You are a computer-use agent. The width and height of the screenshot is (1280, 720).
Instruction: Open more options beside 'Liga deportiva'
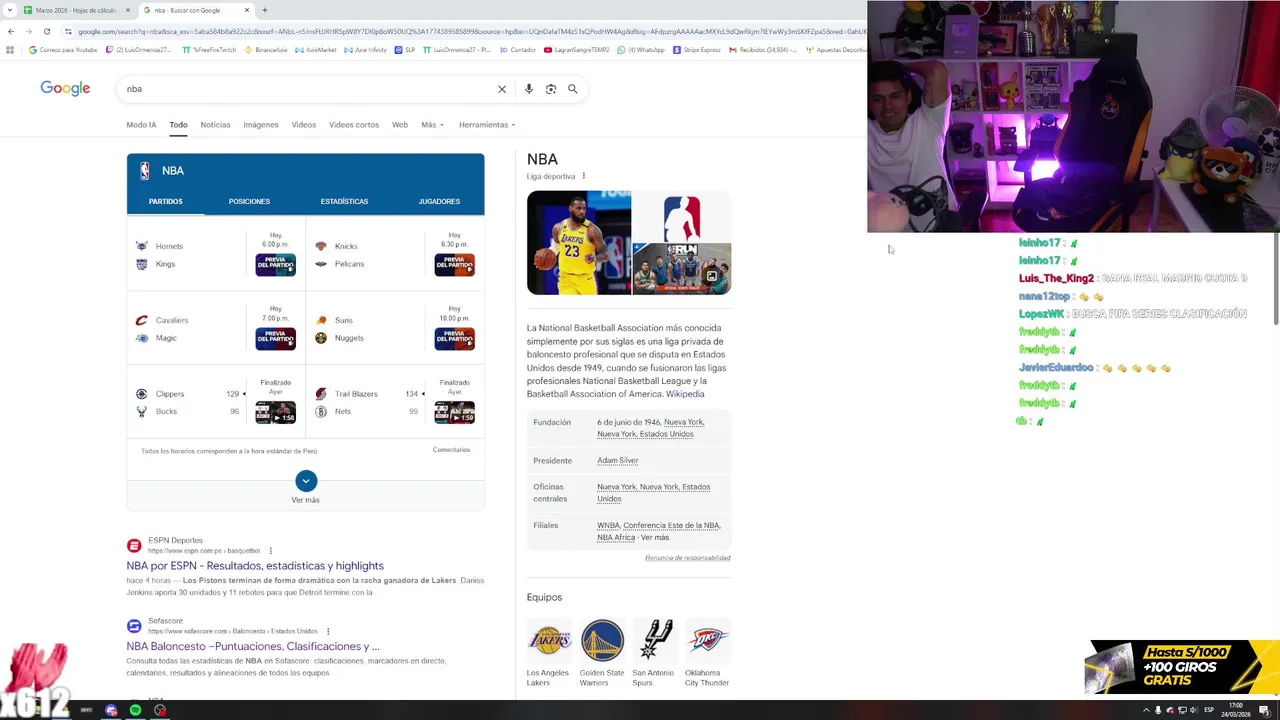(584, 176)
